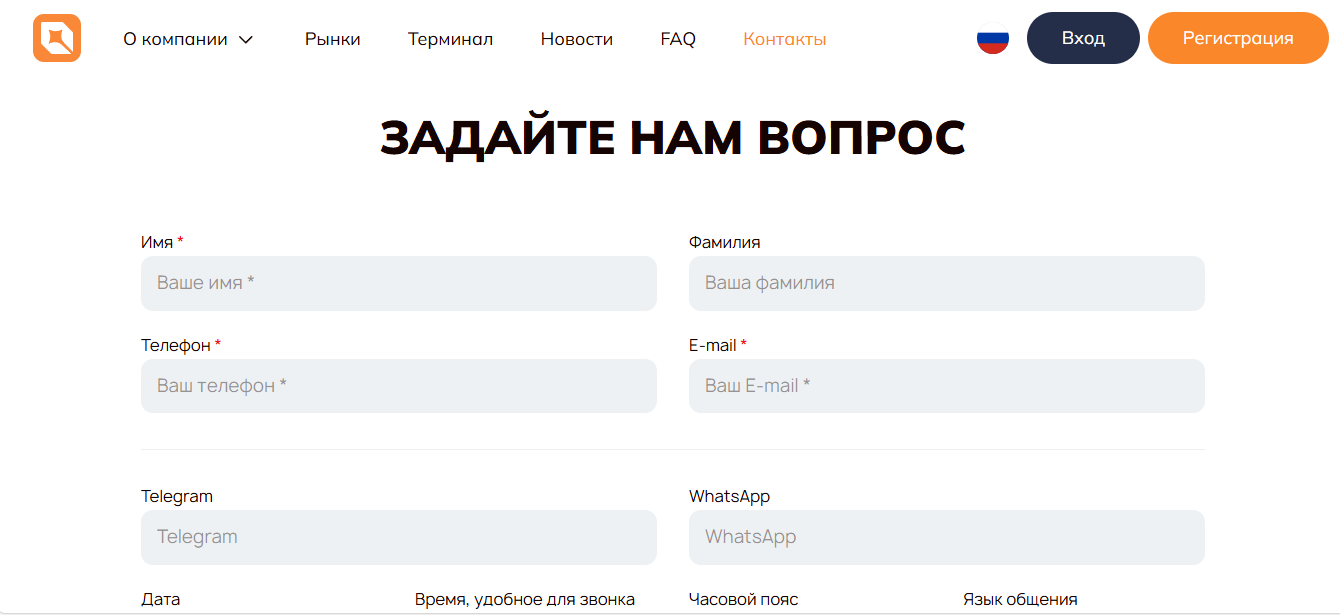This screenshot has height=615, width=1340.
Task: Open the Russian flag language selector
Action: (993, 38)
